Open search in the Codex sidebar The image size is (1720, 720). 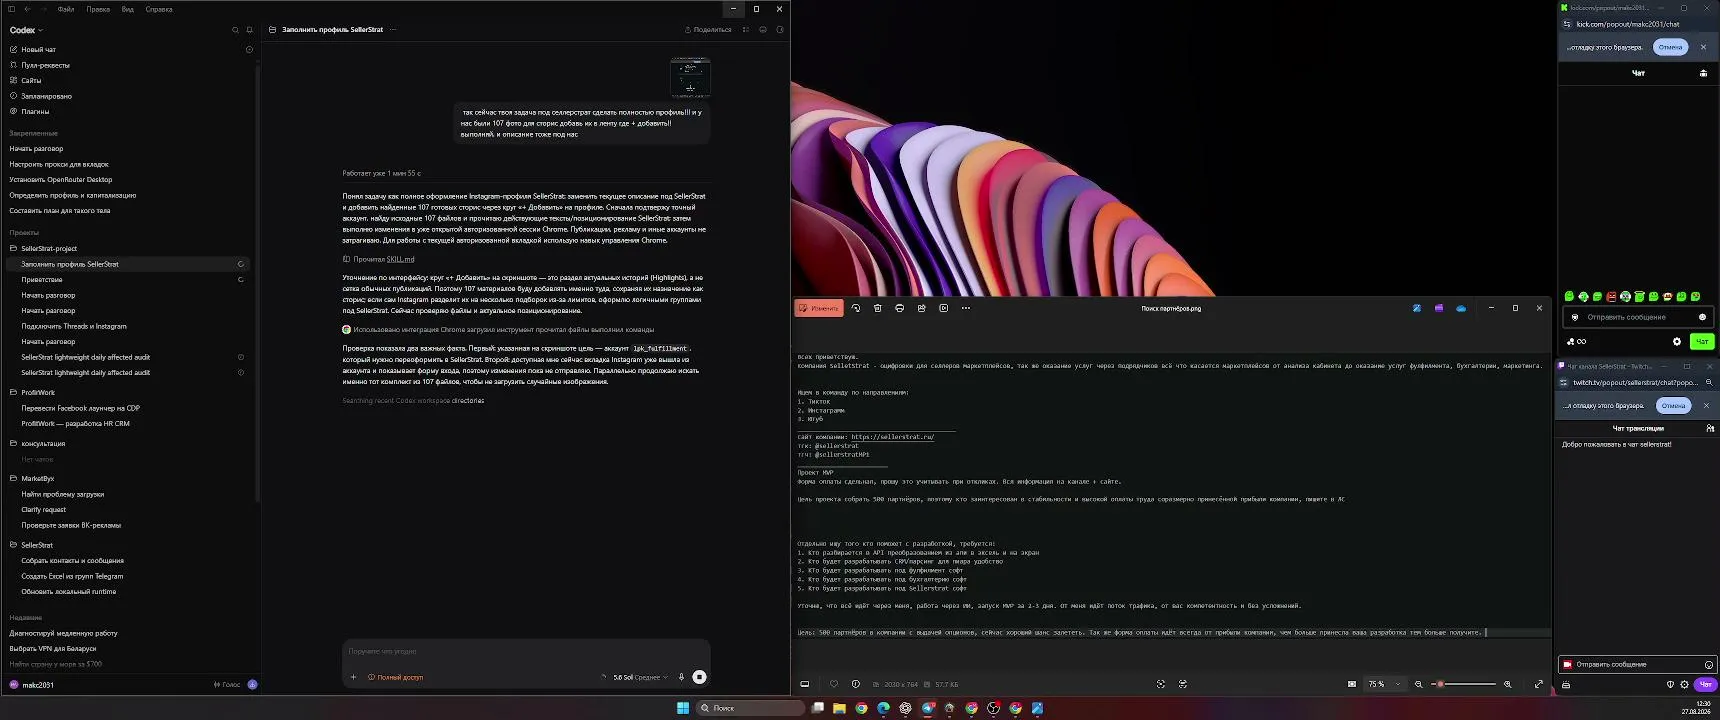tap(236, 30)
